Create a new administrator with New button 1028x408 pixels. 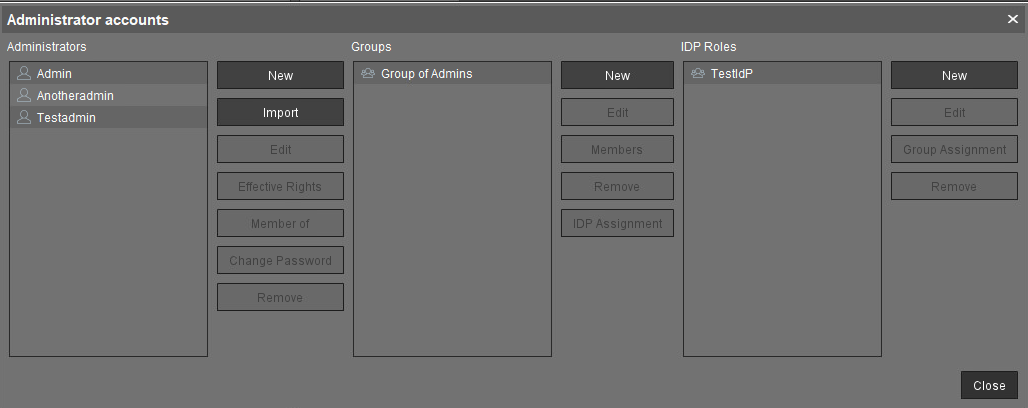tap(280, 75)
